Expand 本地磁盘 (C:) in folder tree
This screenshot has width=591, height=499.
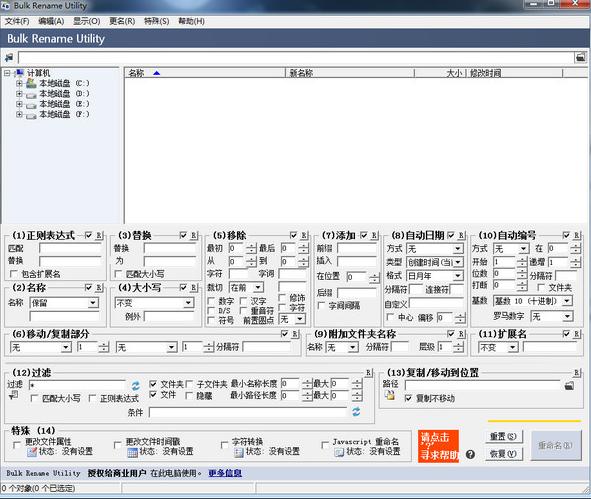pos(19,84)
